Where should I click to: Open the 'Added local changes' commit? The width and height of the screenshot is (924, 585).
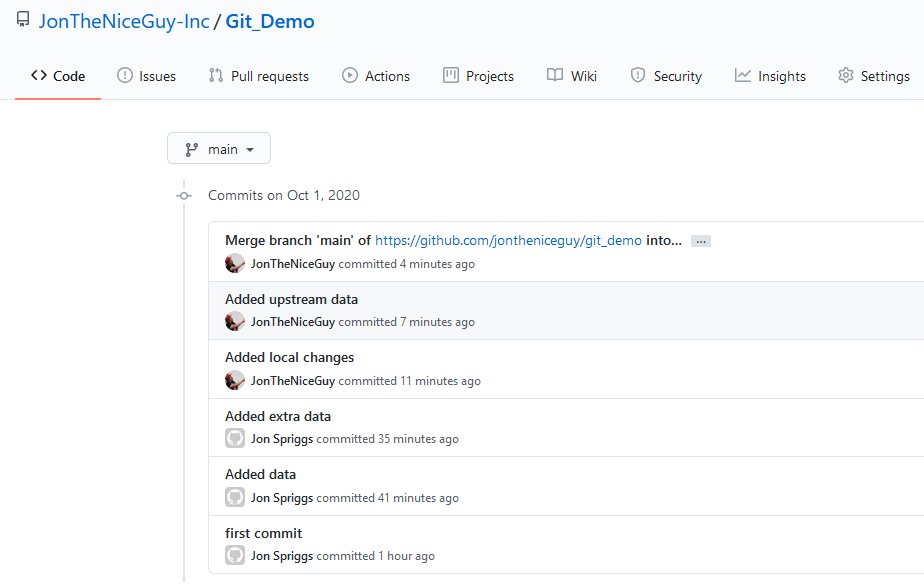[x=289, y=358]
